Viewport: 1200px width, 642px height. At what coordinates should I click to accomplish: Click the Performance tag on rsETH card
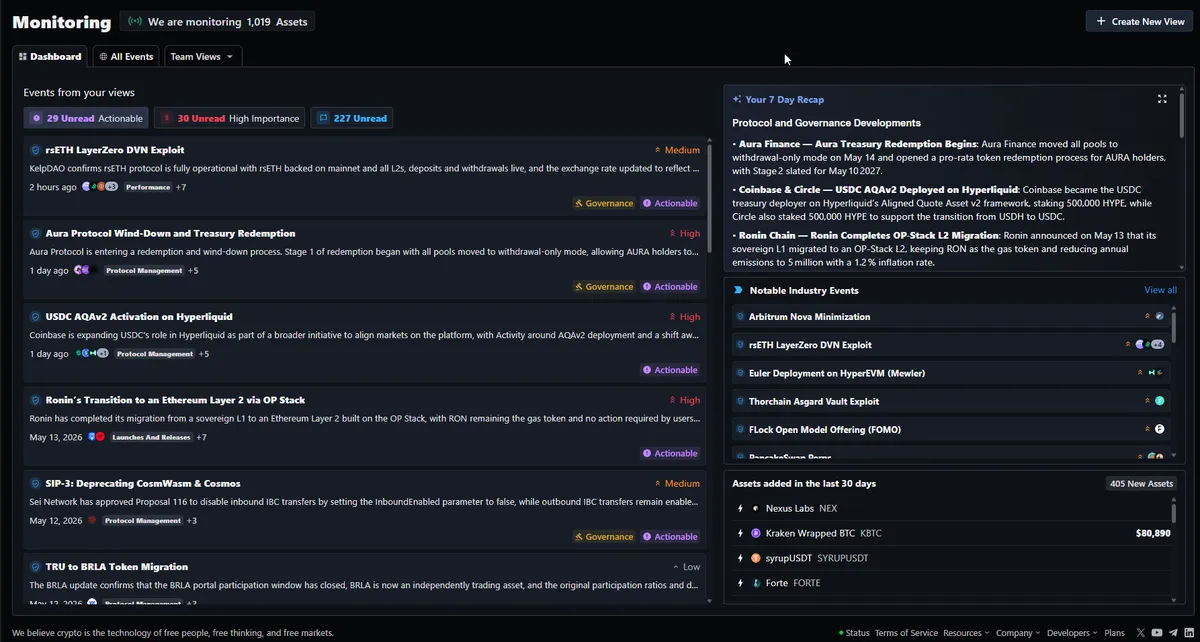(148, 187)
